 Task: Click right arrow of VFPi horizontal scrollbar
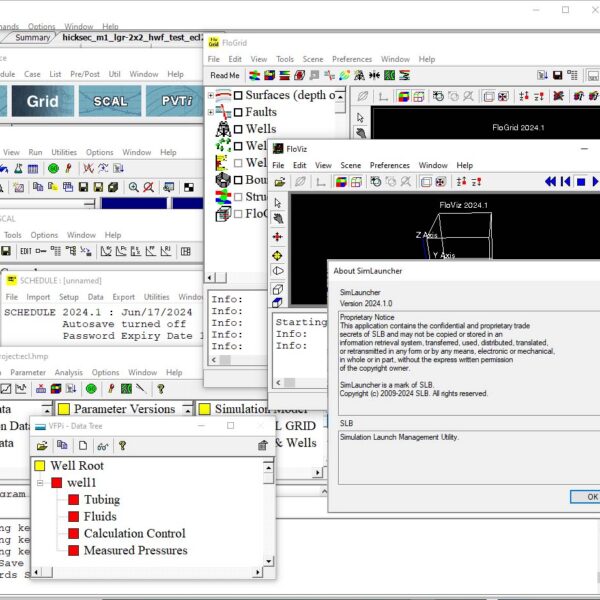click(x=258, y=572)
